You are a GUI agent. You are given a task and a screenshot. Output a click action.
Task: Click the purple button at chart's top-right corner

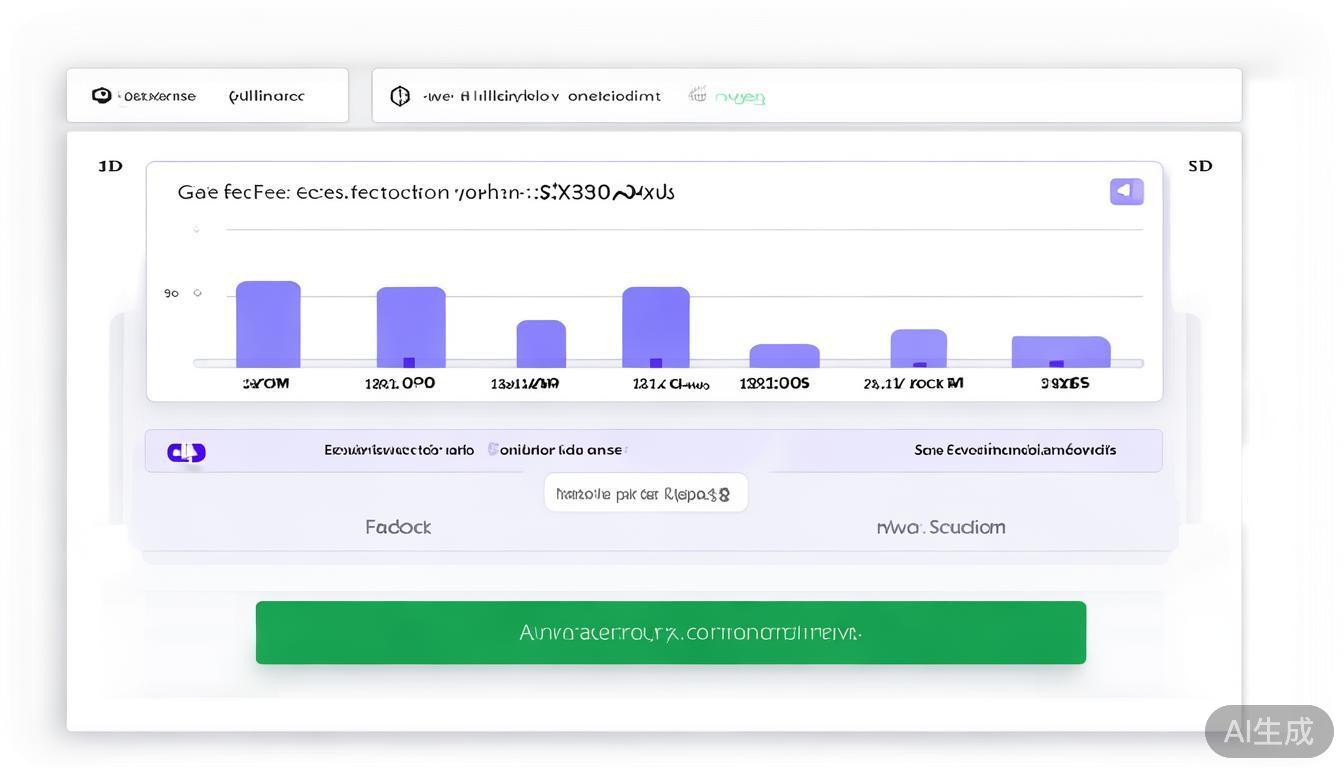pyautogui.click(x=1126, y=191)
